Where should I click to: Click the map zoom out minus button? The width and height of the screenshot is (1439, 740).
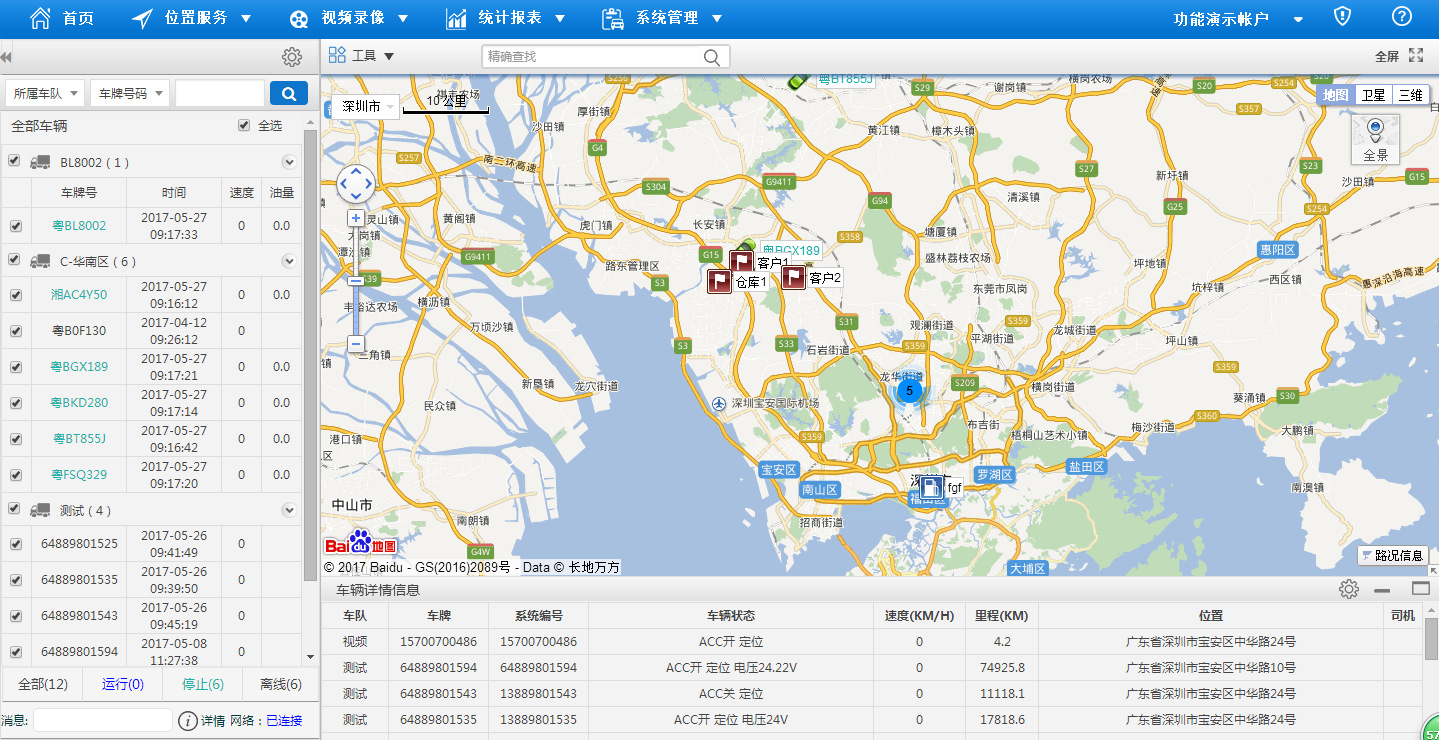point(355,344)
